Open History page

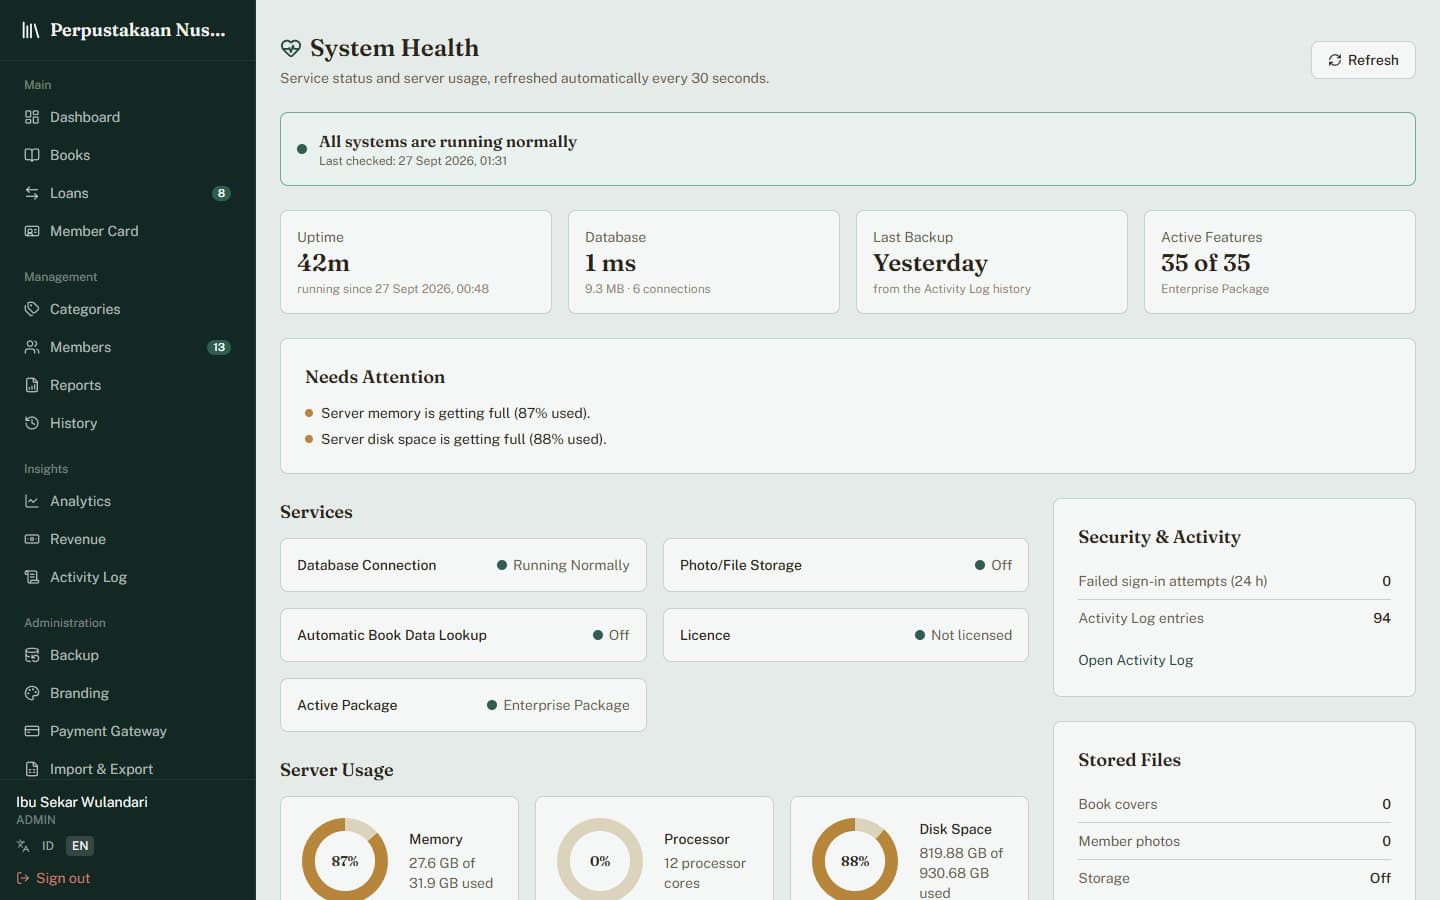tap(128, 423)
